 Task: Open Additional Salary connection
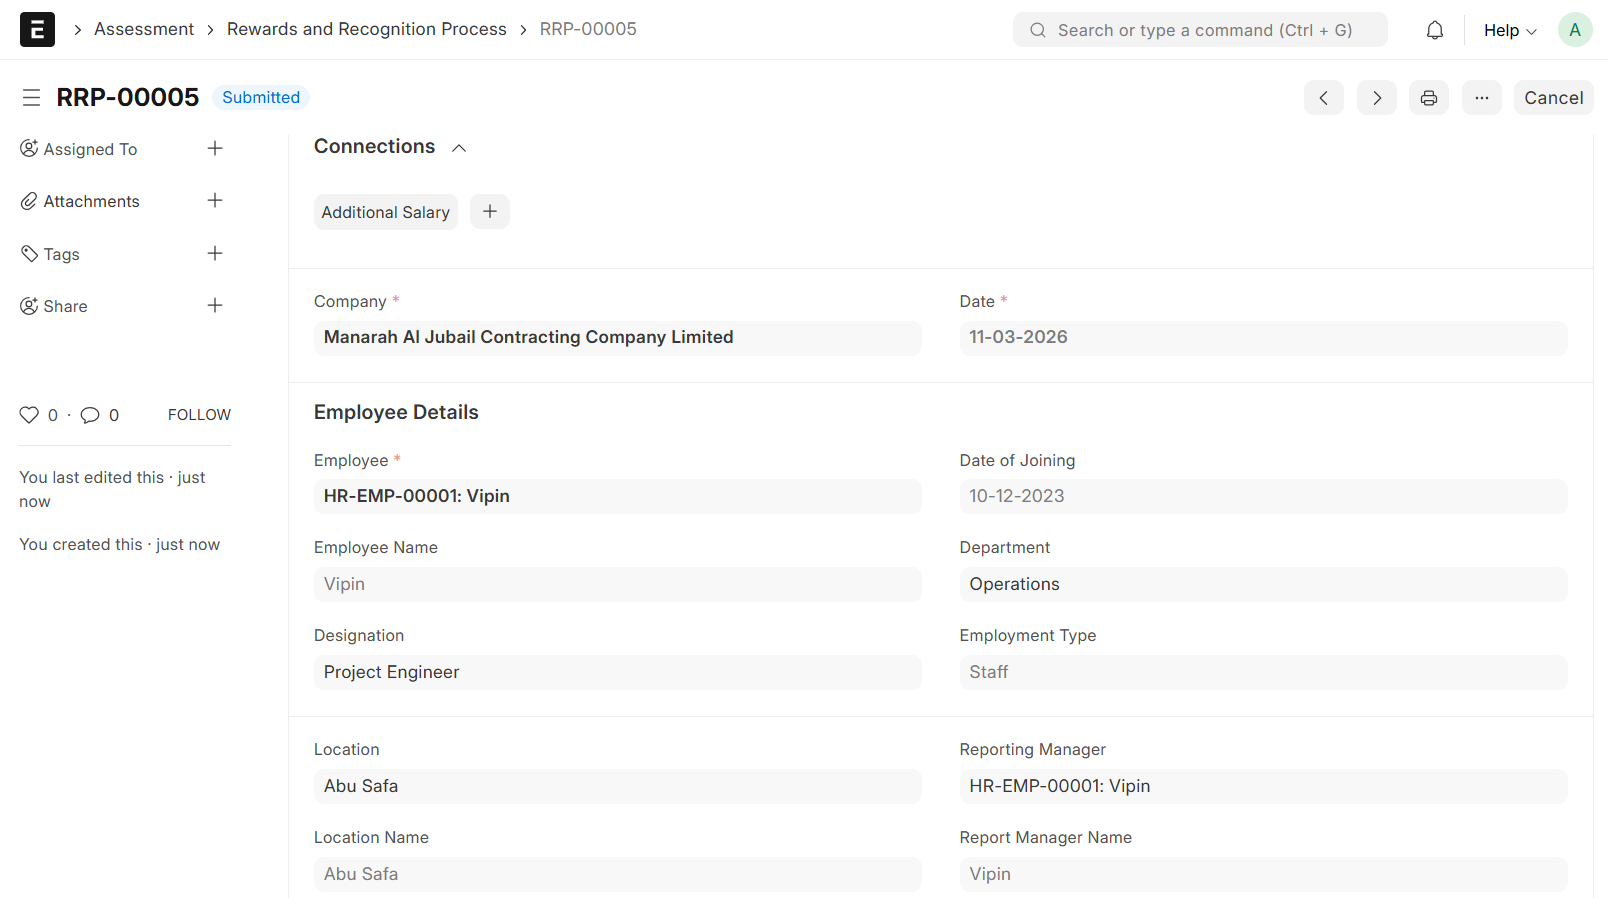tap(385, 212)
